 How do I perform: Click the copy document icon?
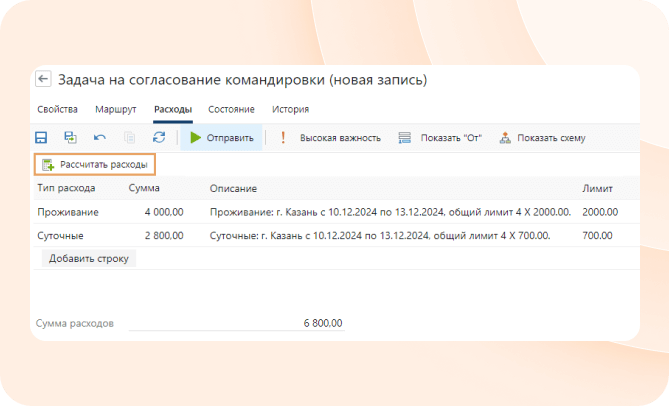pyautogui.click(x=129, y=138)
